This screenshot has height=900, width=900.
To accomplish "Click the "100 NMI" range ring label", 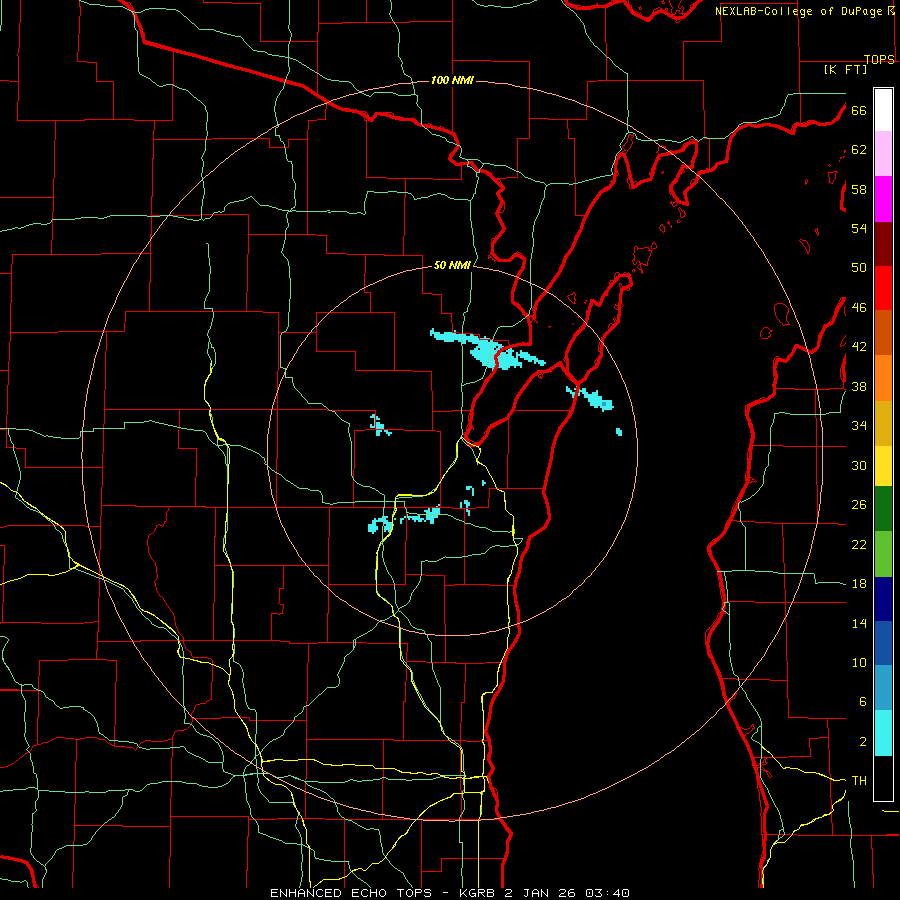I will pyautogui.click(x=452, y=80).
